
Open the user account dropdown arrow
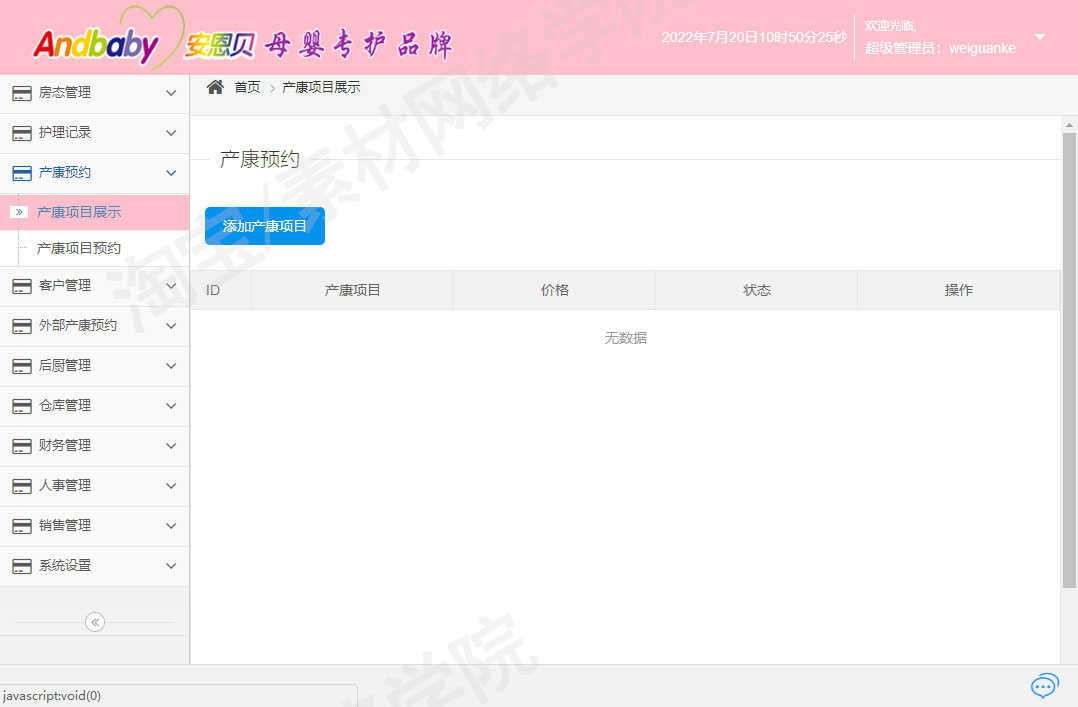1040,36
